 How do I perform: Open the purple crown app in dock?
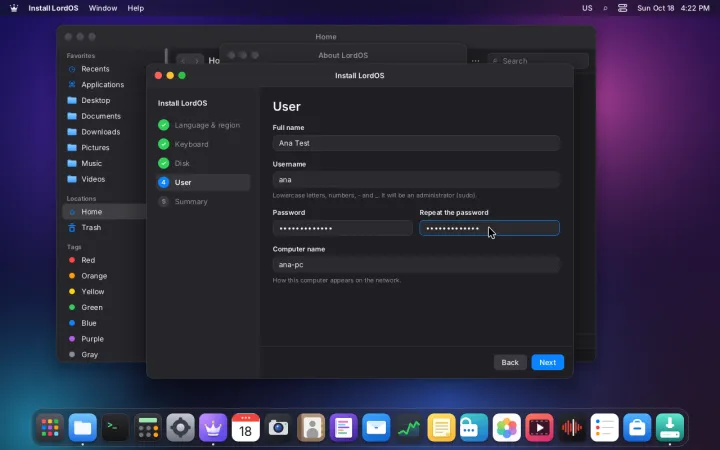pos(213,428)
